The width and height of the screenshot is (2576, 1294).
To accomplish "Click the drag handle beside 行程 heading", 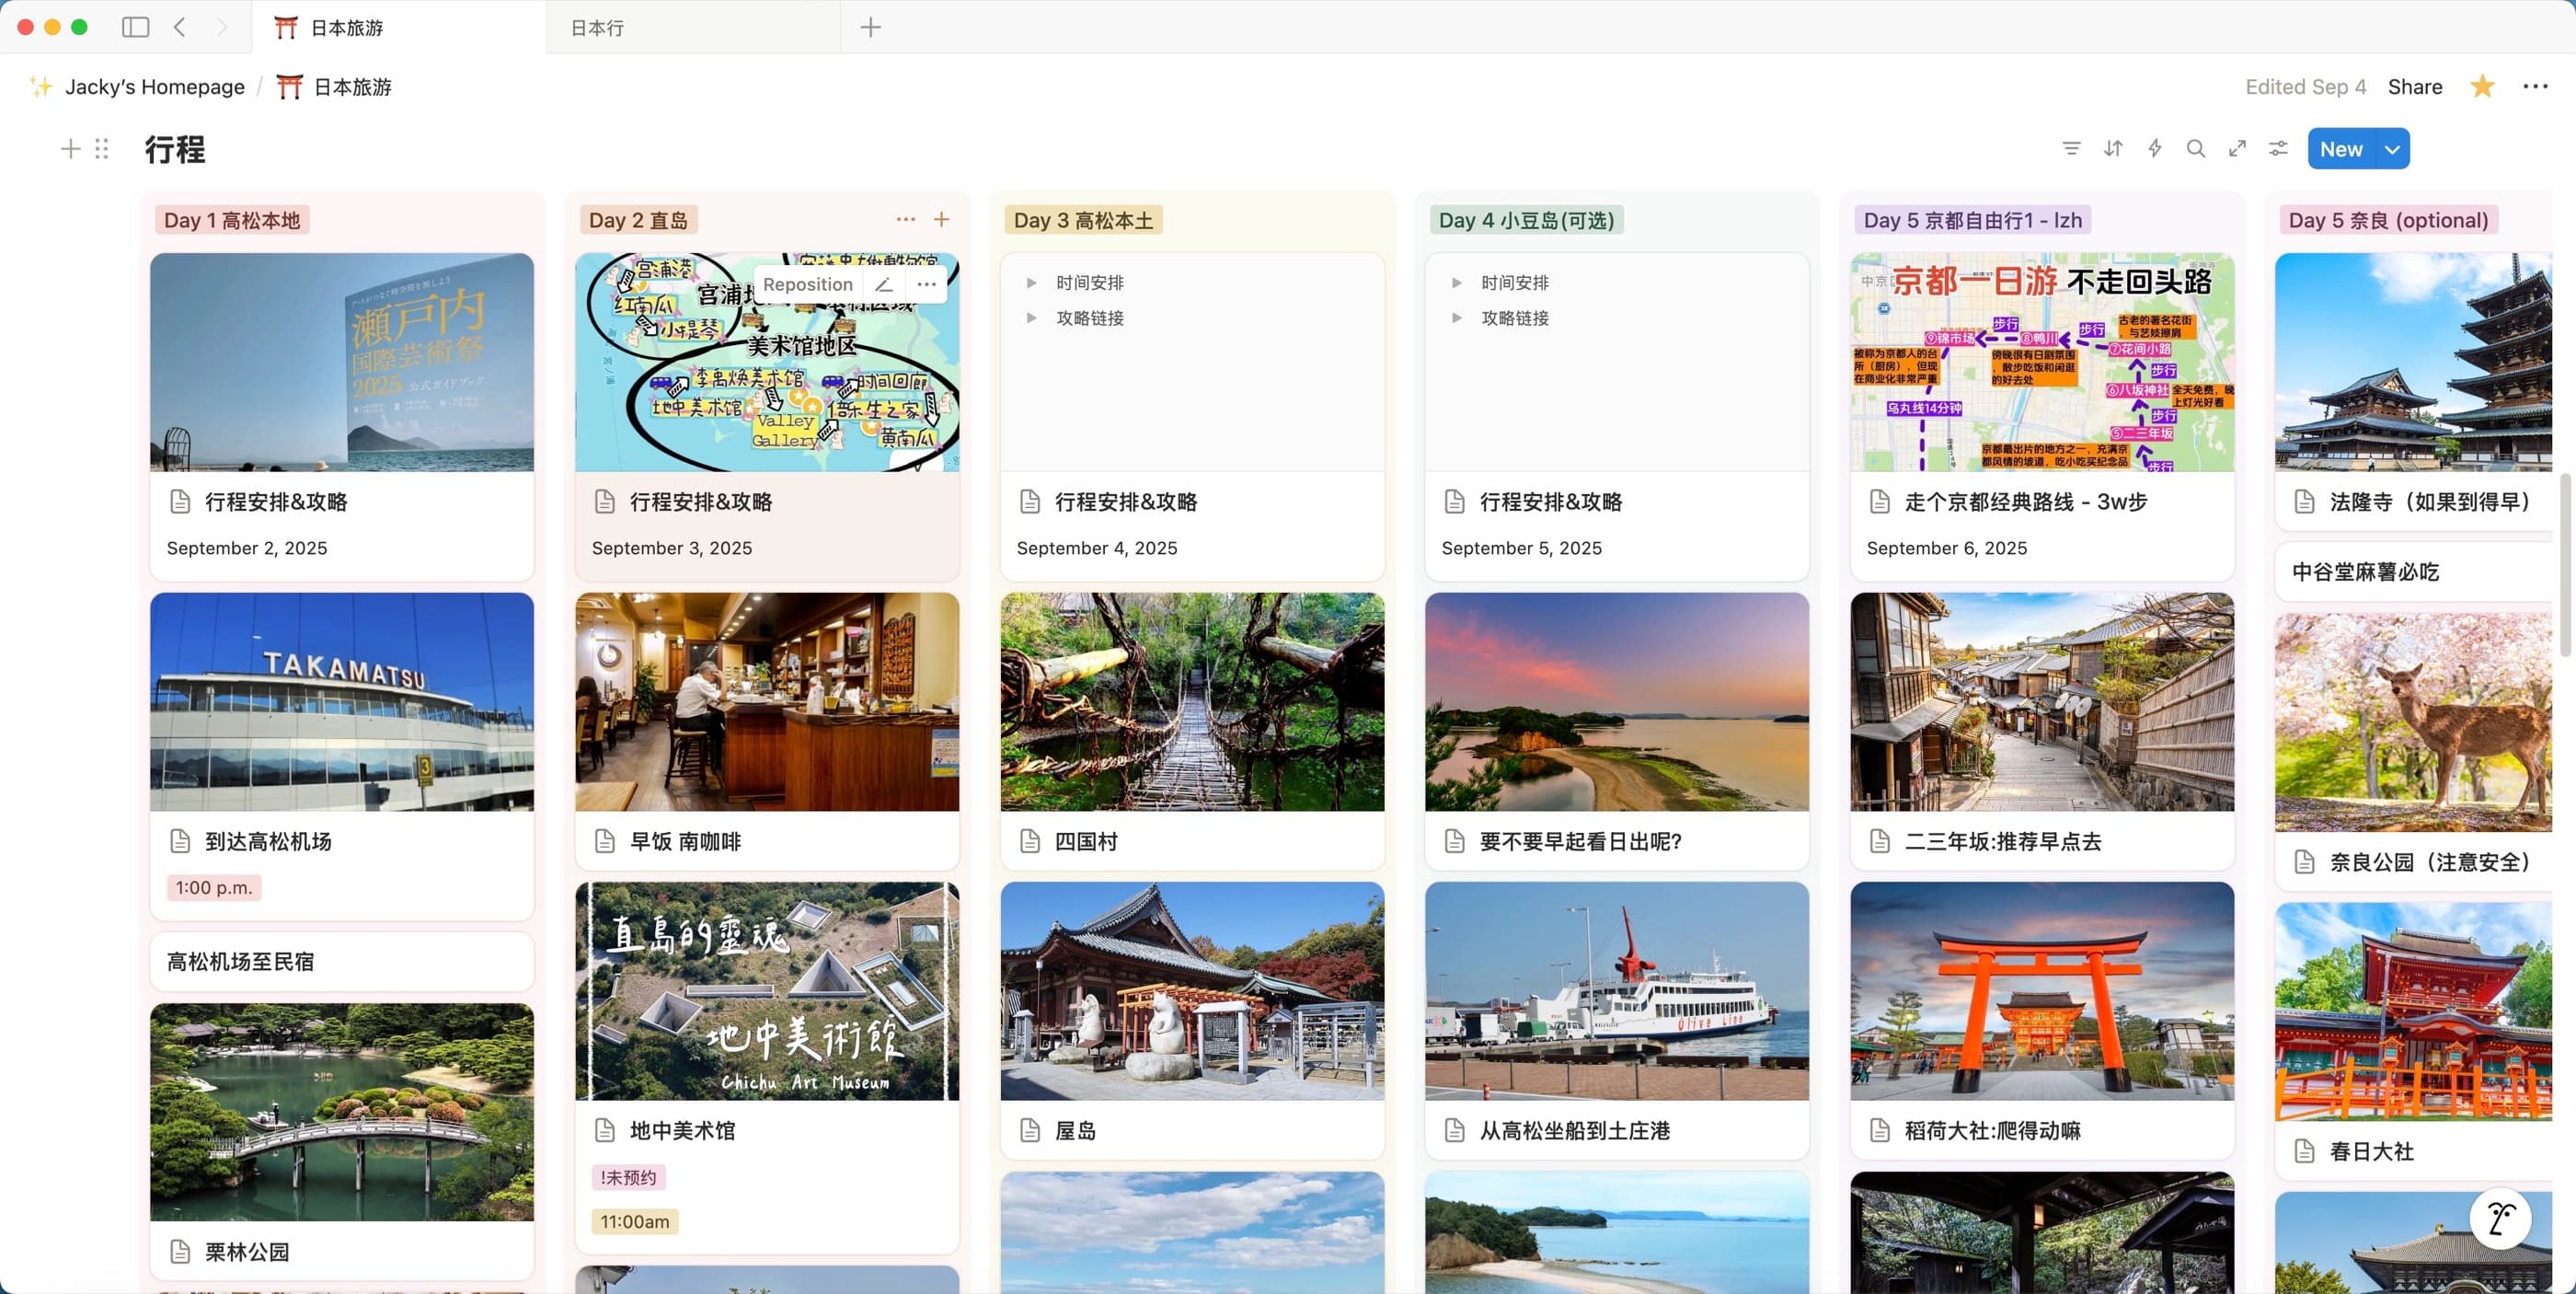I will pyautogui.click(x=101, y=149).
